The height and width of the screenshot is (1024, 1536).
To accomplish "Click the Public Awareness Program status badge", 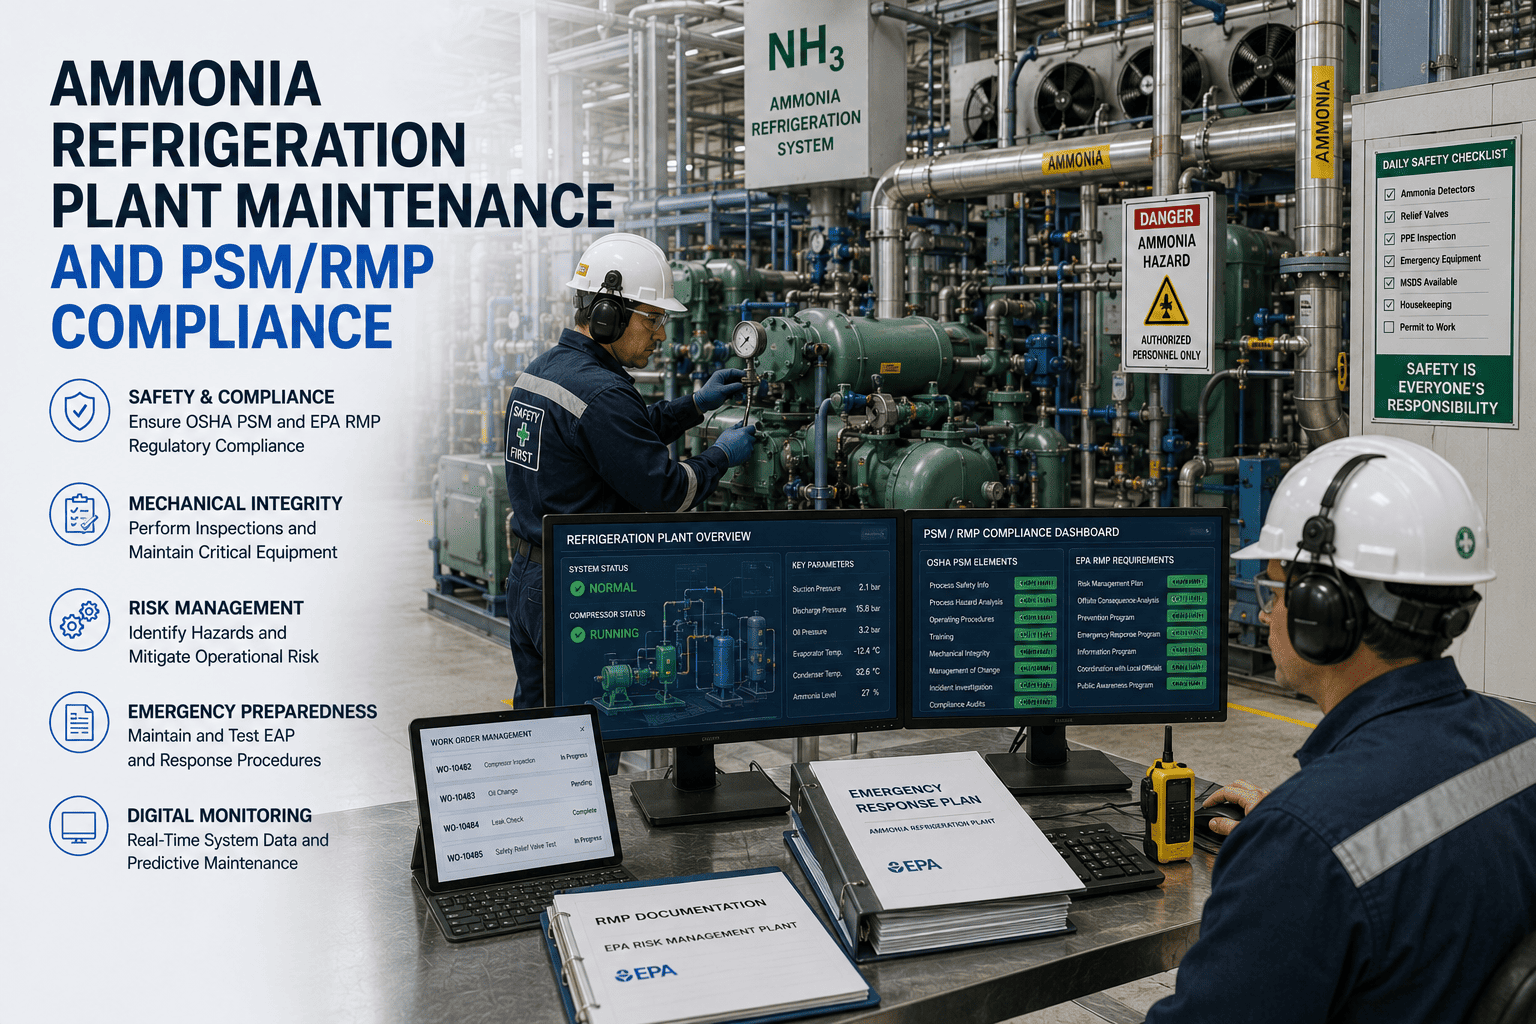I will coord(1187,684).
